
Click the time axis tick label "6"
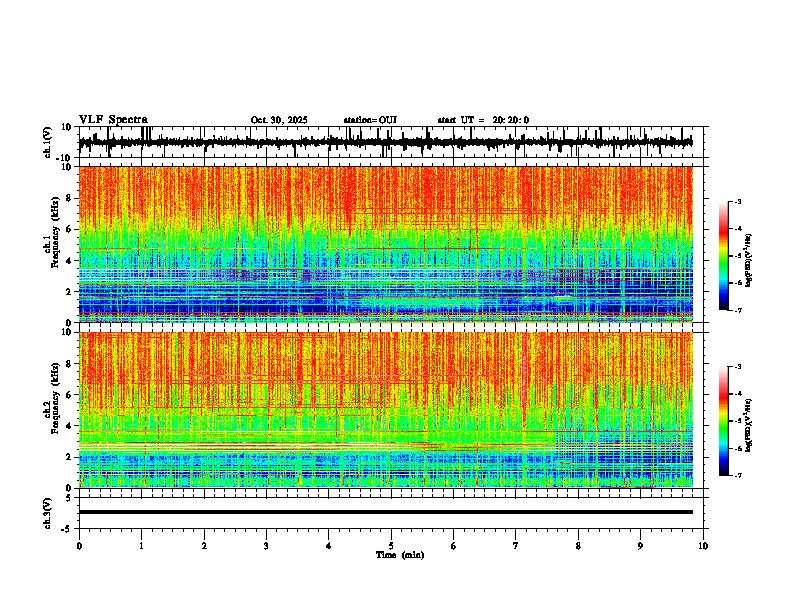click(454, 546)
